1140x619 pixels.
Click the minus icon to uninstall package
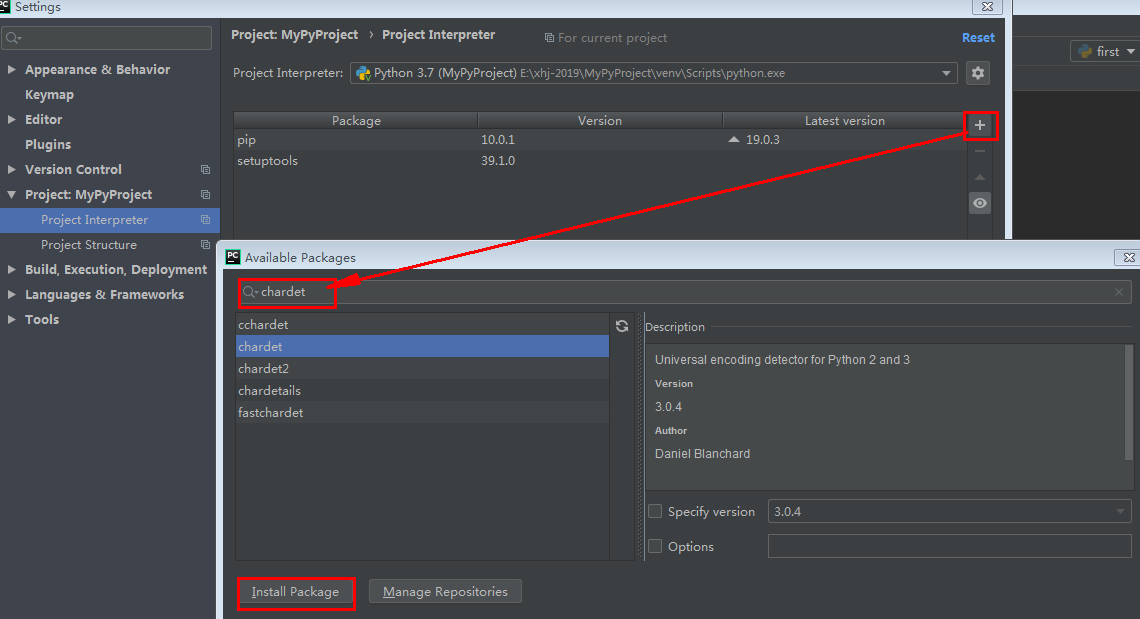coord(979,151)
